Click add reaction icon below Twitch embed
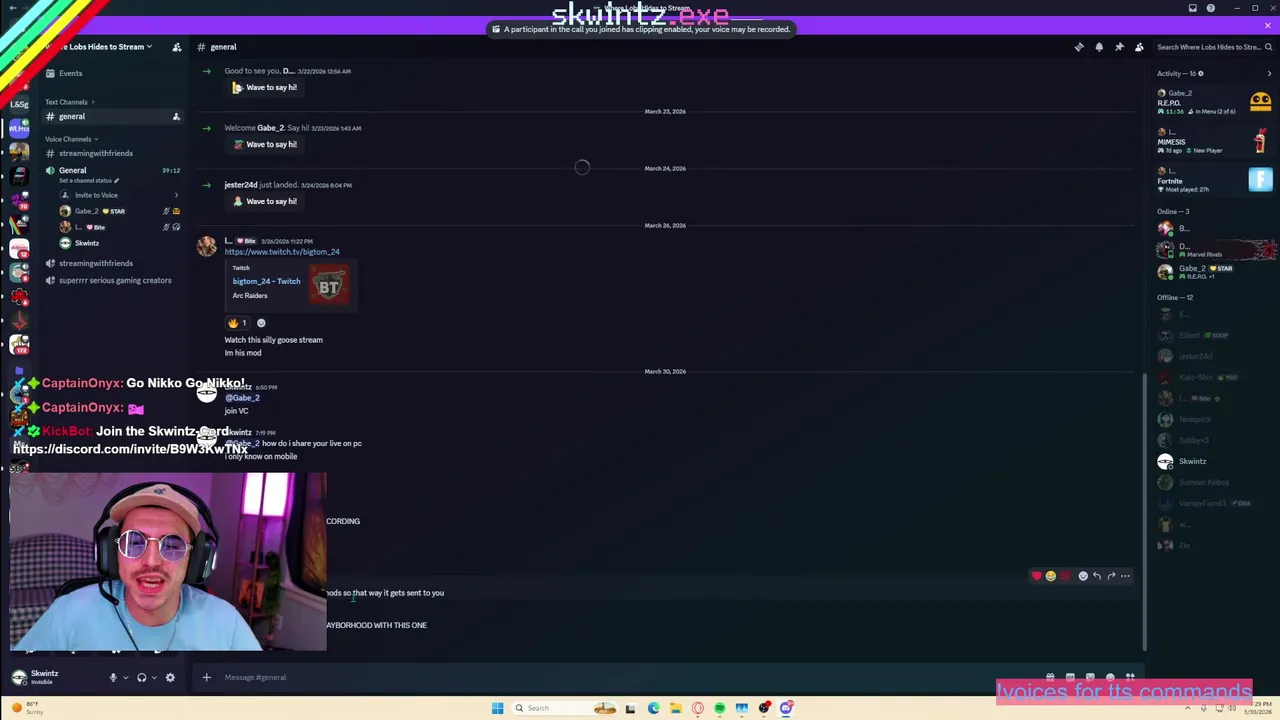Image resolution: width=1280 pixels, height=720 pixels. 261,323
